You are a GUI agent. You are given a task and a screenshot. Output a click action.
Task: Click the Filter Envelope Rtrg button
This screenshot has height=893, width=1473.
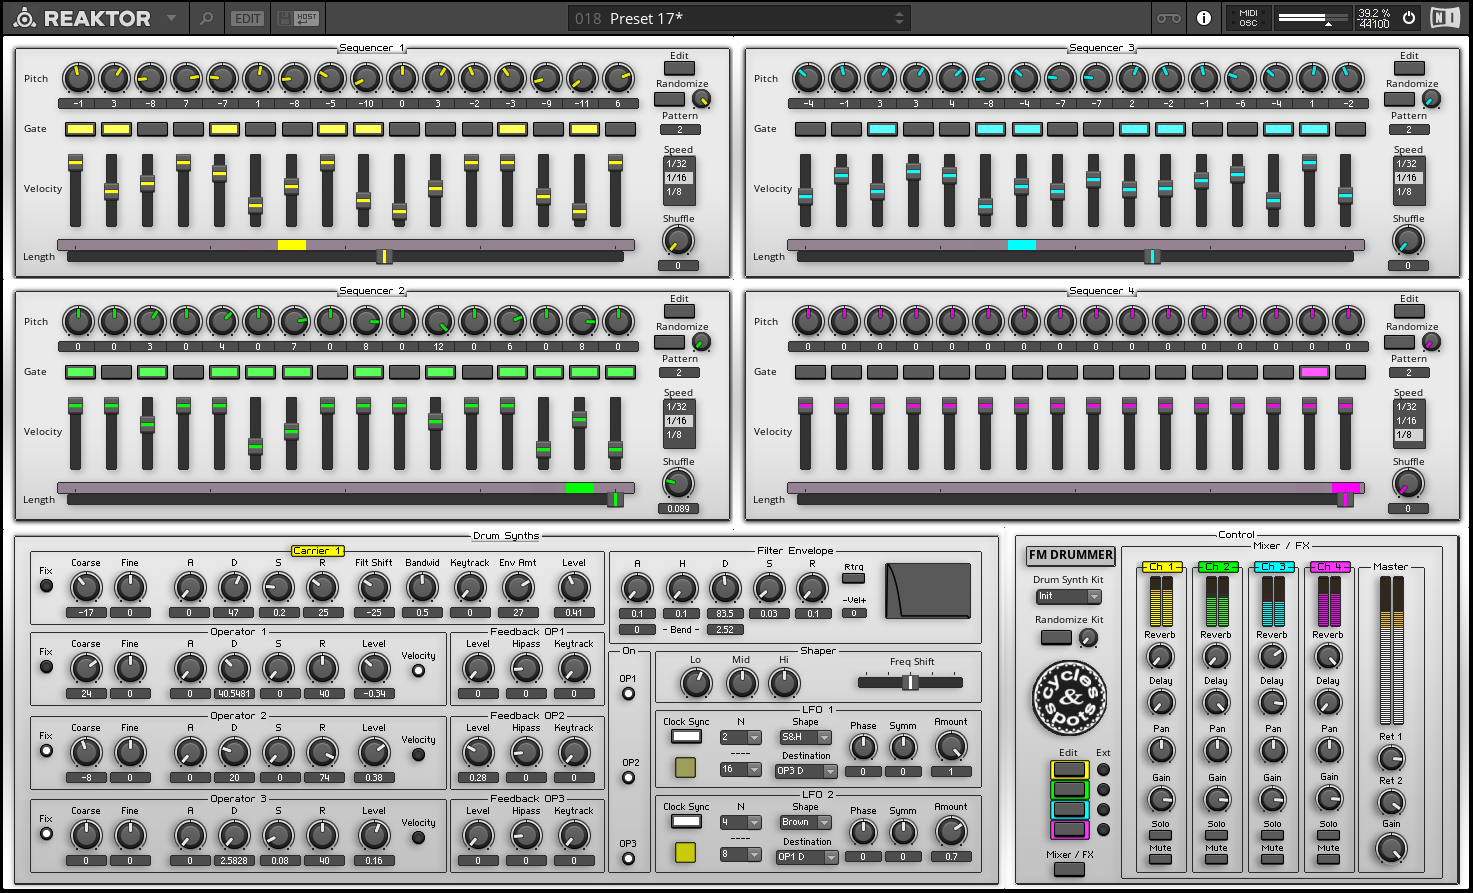pos(854,578)
